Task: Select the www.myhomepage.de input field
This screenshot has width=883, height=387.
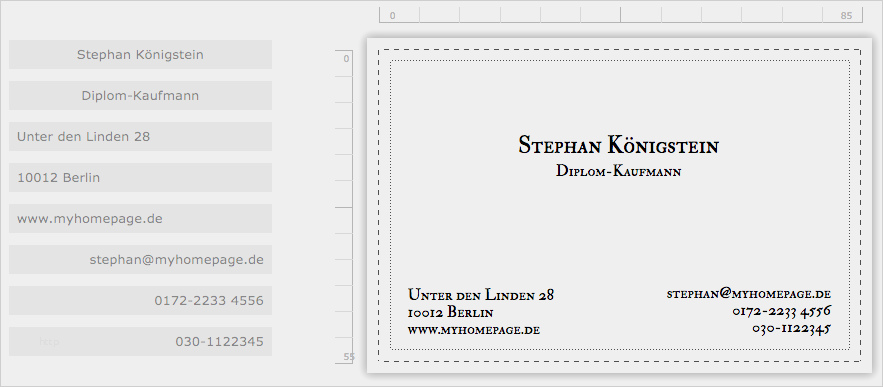Action: pos(140,219)
